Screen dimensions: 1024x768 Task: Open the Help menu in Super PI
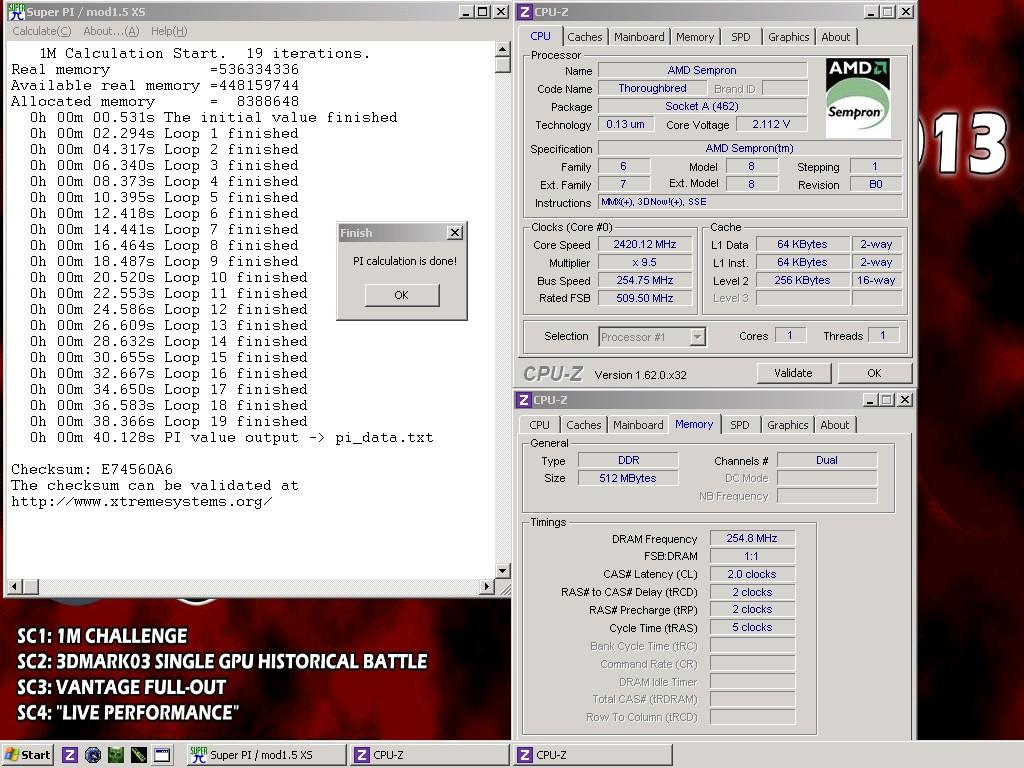point(169,31)
